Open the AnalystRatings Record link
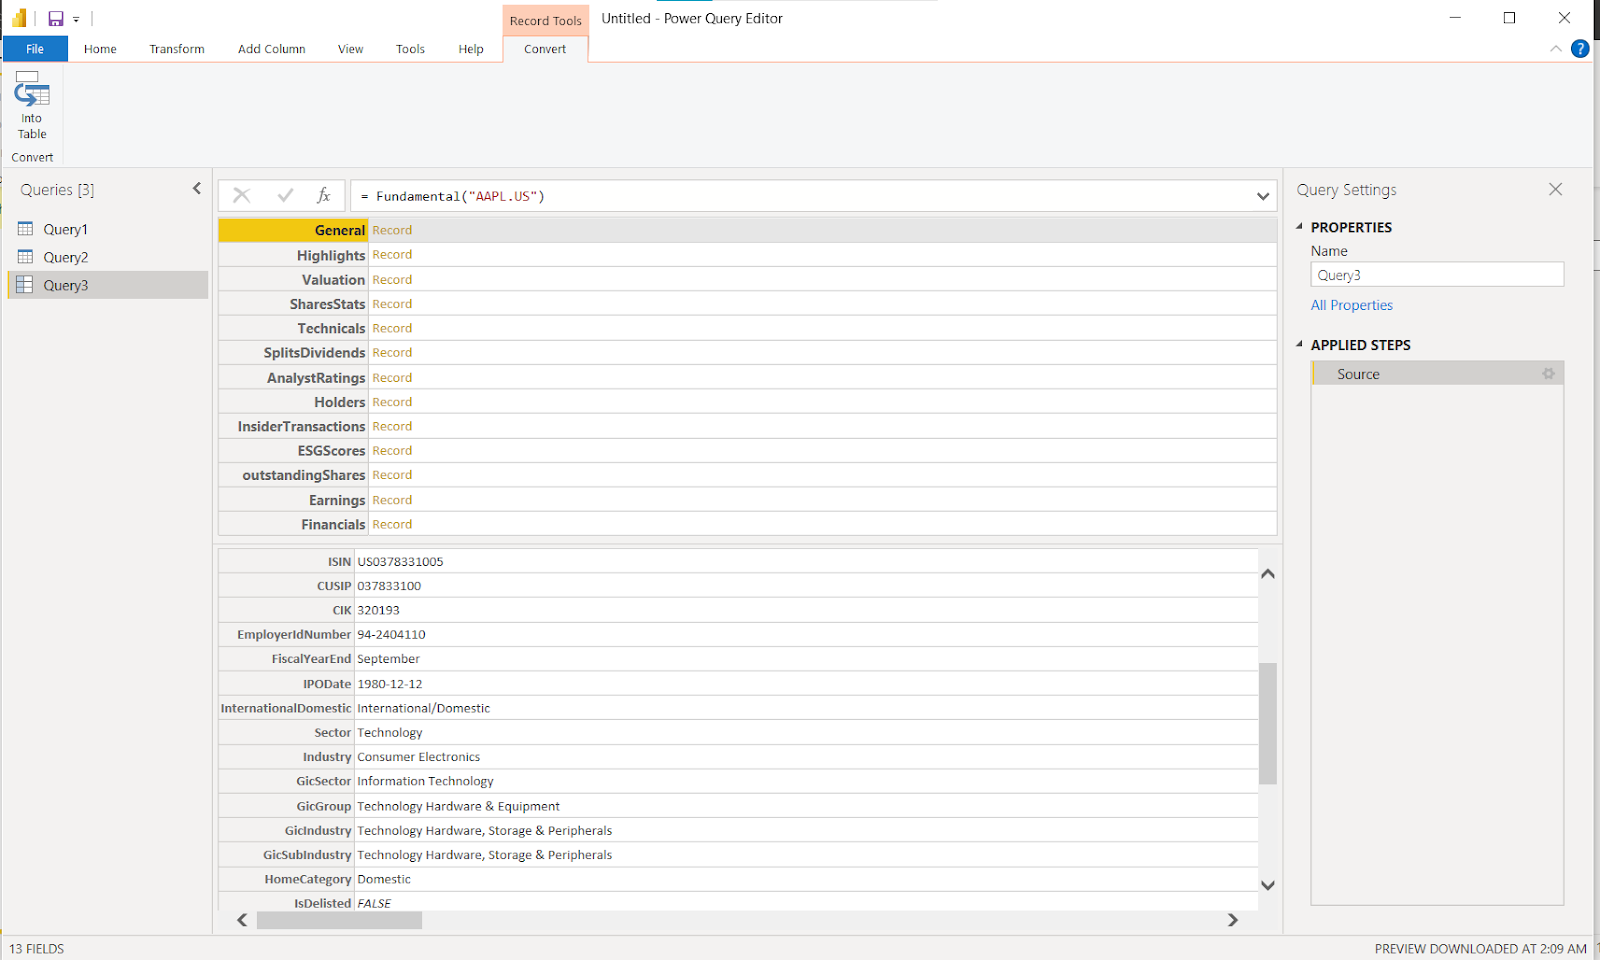Screen dimensions: 1600x960 [x=392, y=378]
